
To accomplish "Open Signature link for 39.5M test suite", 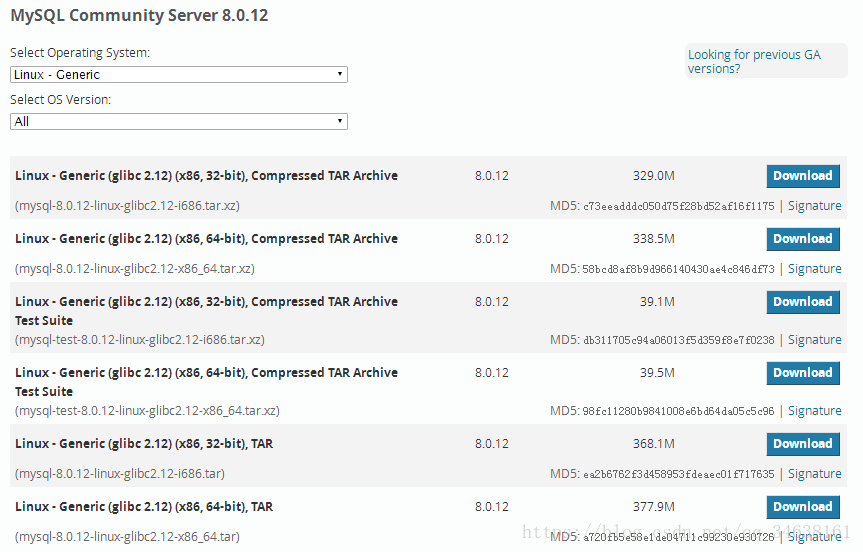I will [815, 411].
